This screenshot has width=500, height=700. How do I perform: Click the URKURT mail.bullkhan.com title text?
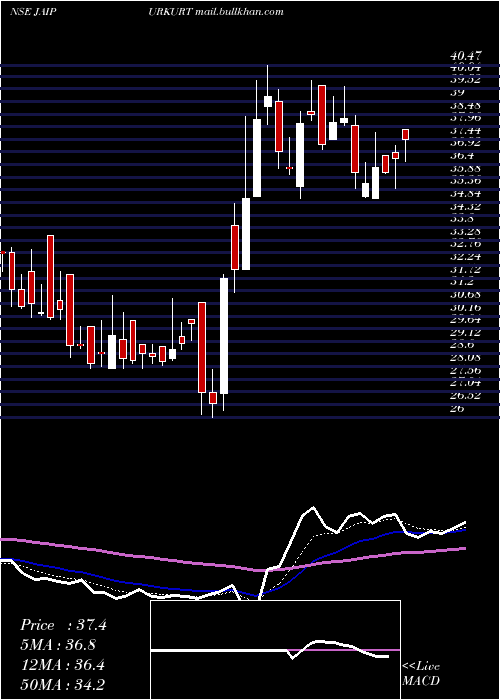[x=216, y=12]
